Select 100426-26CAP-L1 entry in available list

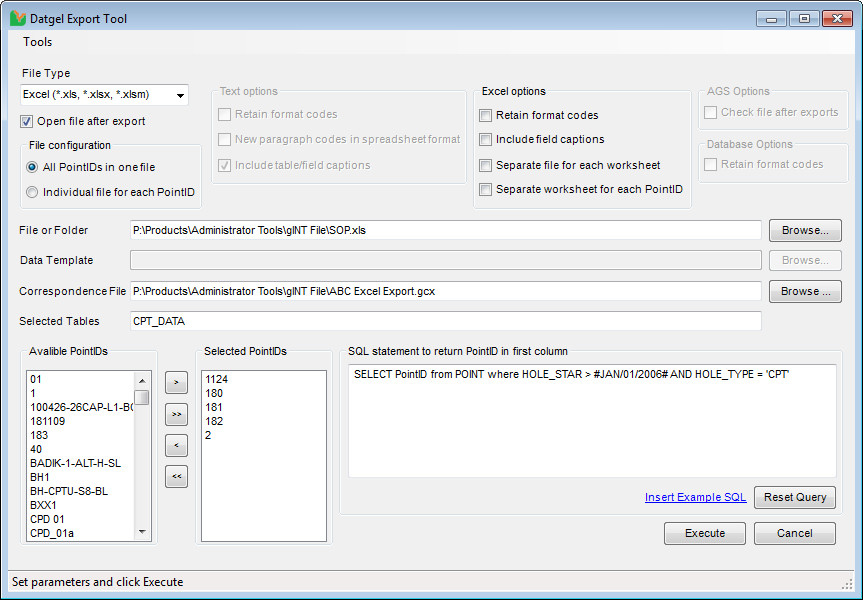[81, 407]
